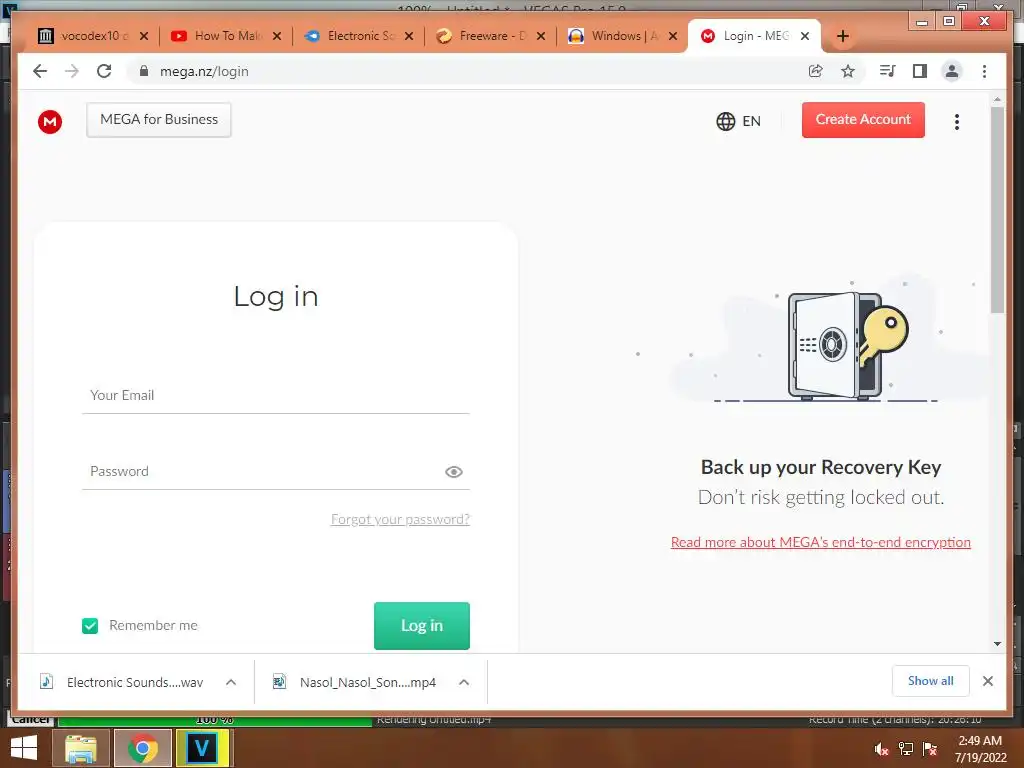
Task: Click the muted volume tray icon
Action: point(881,749)
